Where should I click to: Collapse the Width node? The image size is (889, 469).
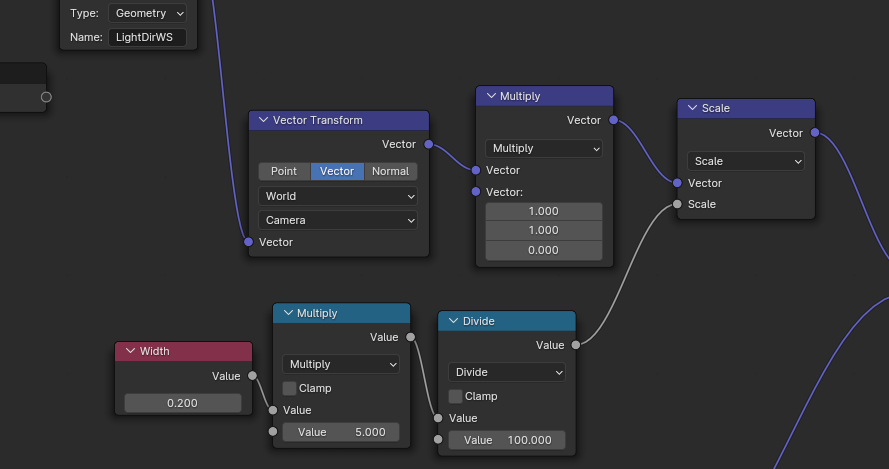[130, 351]
